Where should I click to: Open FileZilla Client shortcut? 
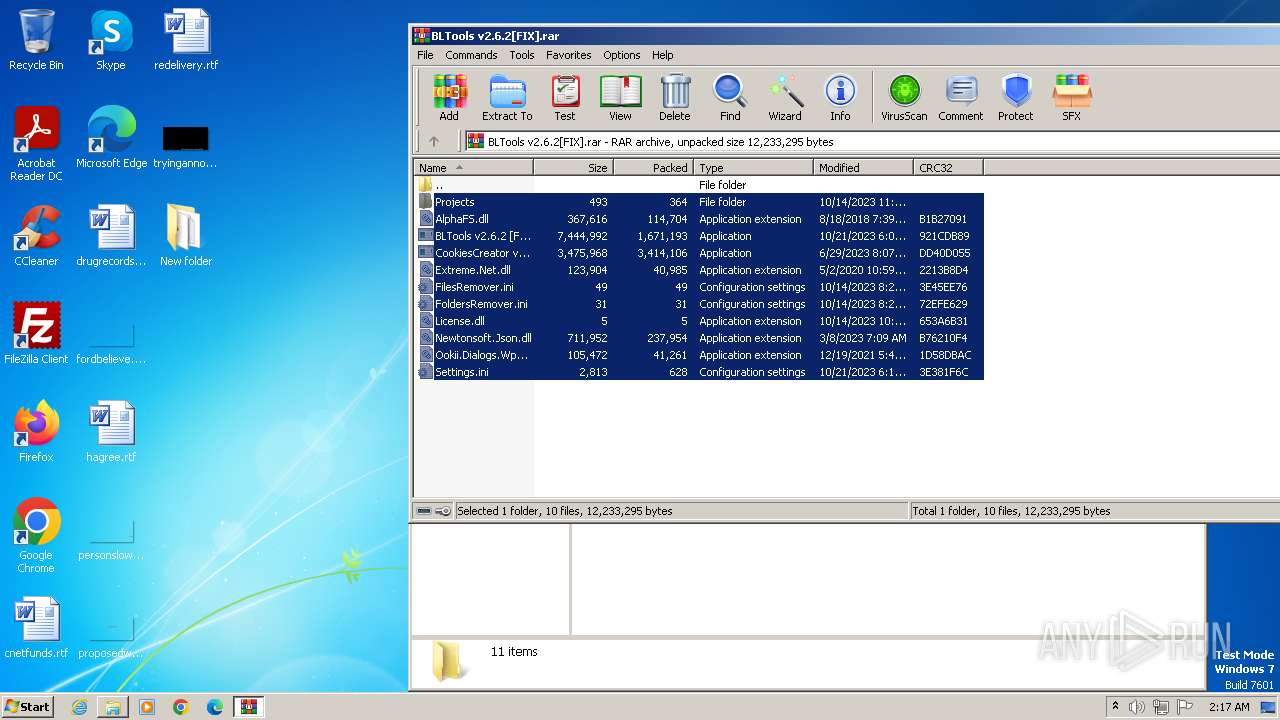click(36, 333)
